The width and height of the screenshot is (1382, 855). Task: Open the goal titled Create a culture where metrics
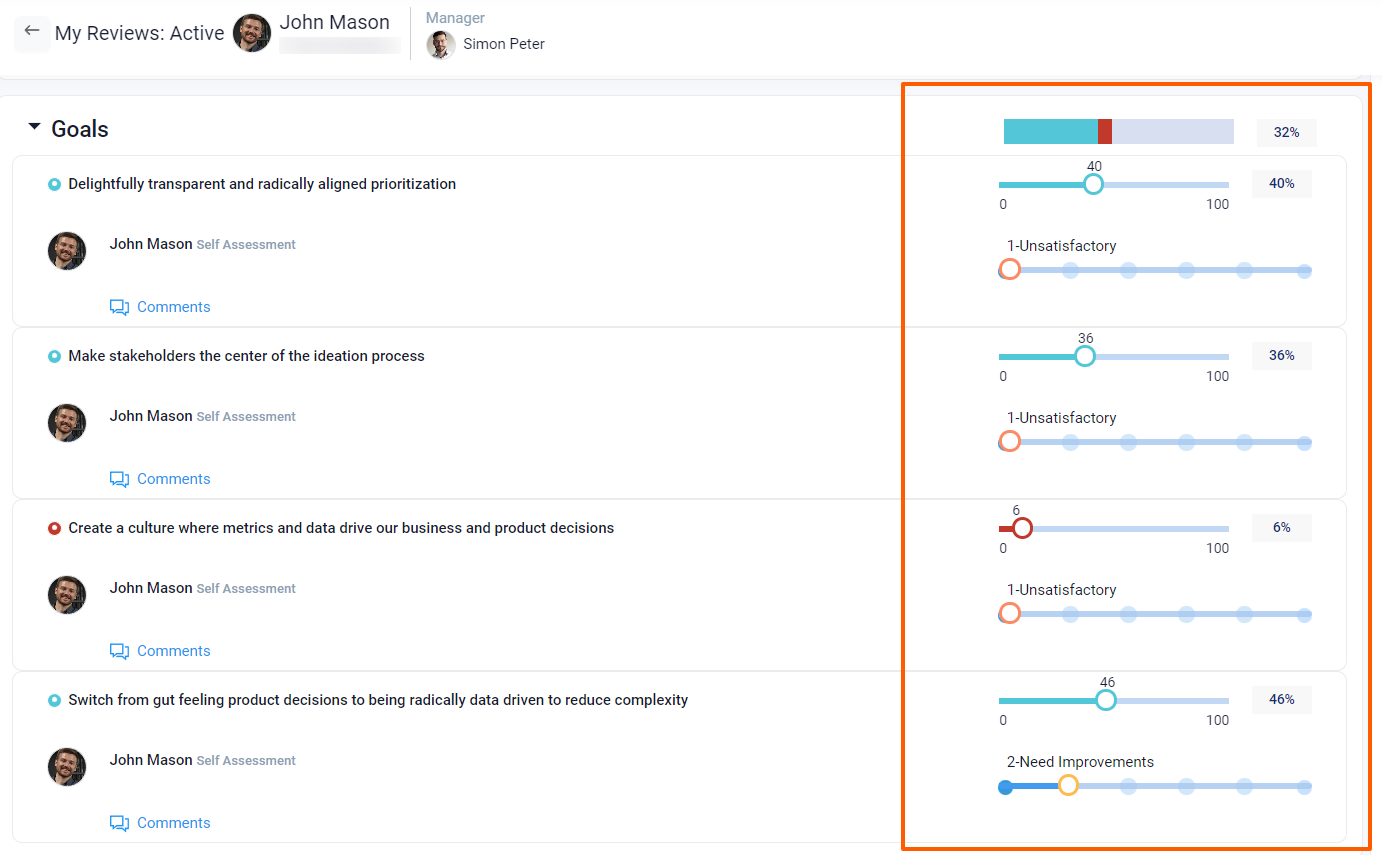click(341, 528)
